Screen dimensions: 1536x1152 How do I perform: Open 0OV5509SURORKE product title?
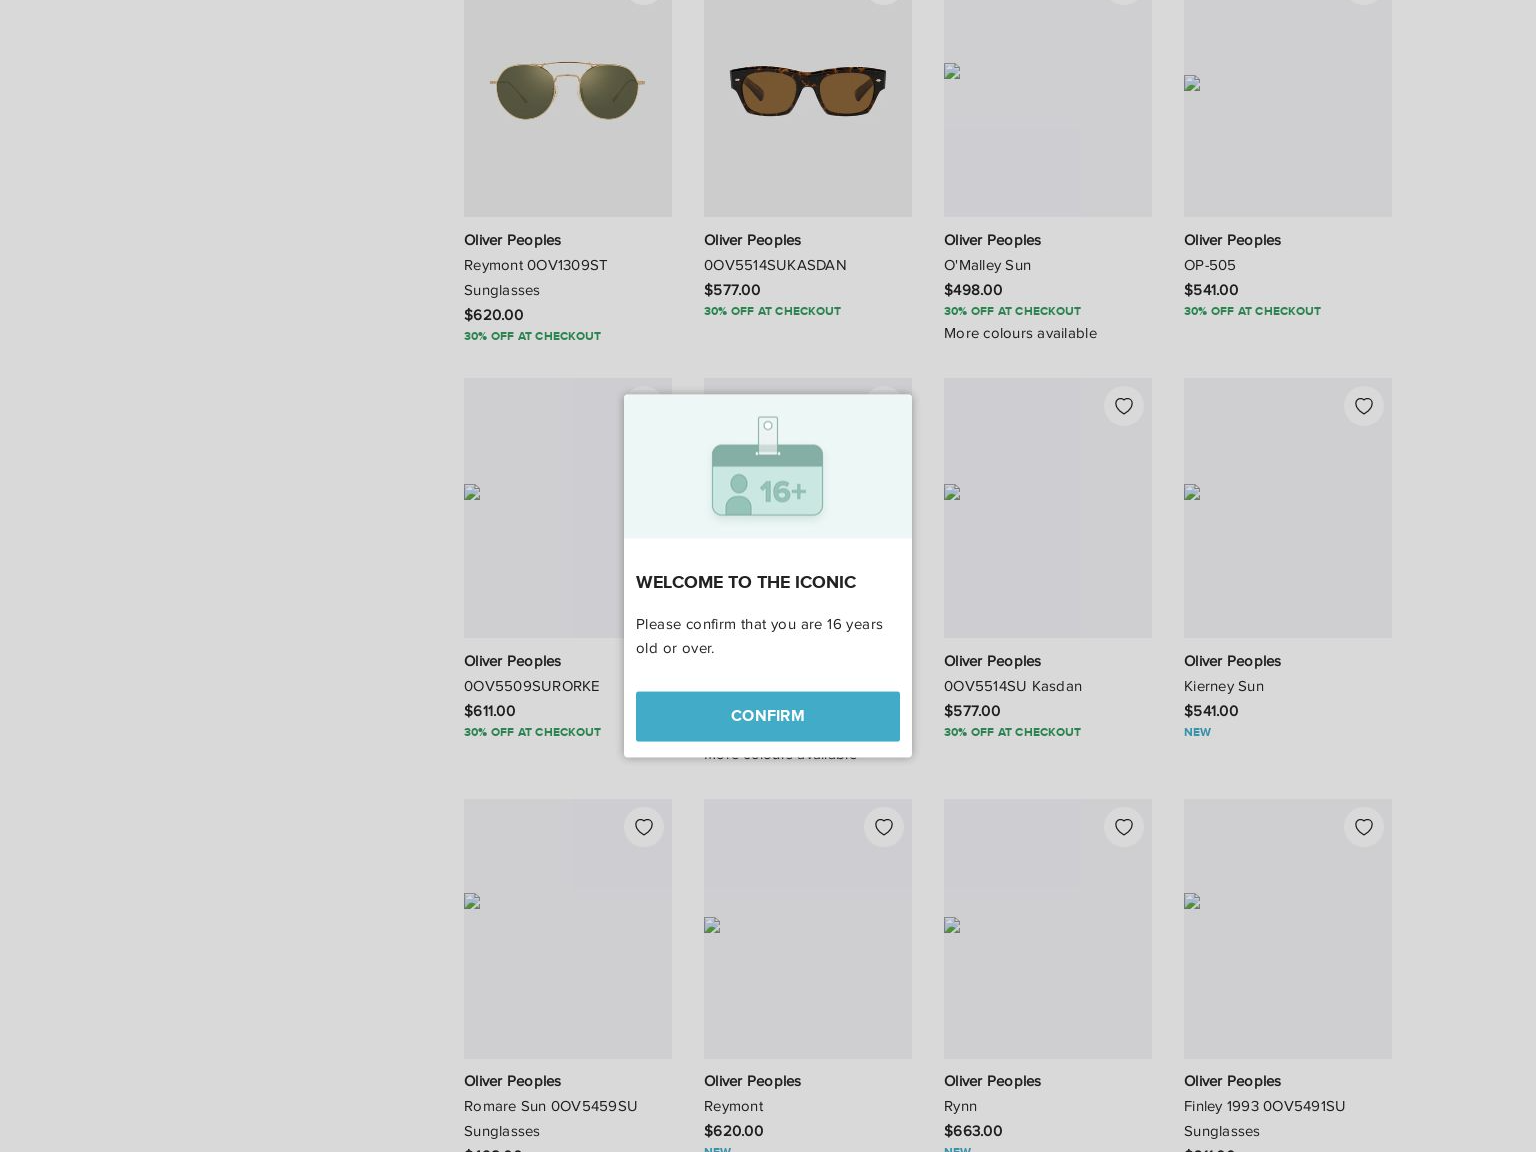(x=532, y=686)
